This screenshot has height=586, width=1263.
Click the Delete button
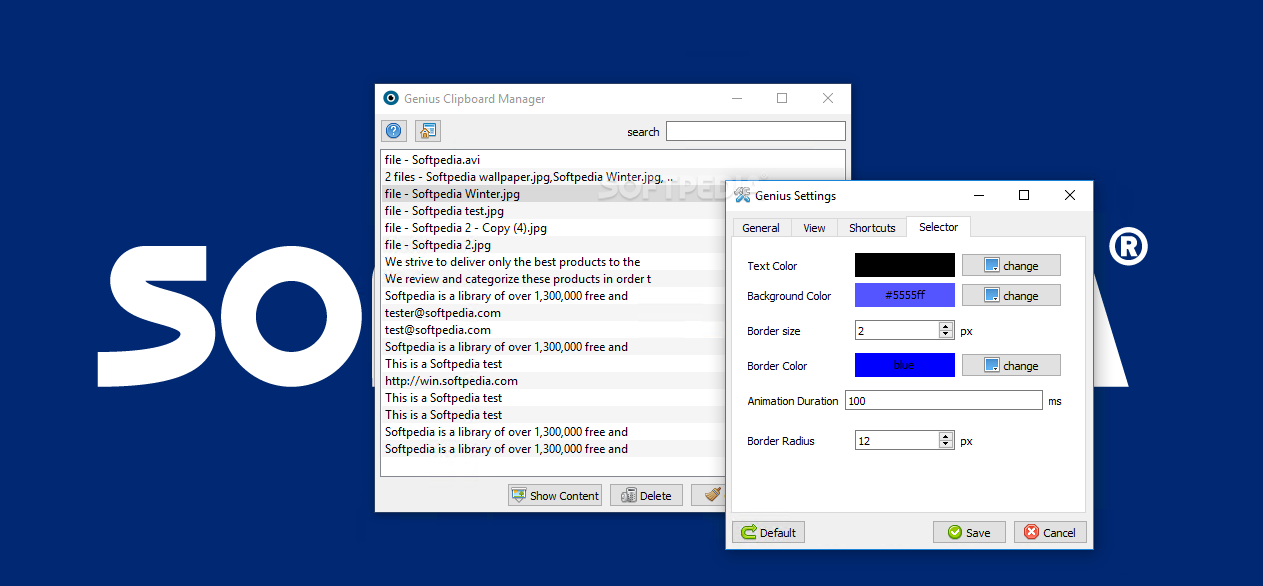pos(646,495)
